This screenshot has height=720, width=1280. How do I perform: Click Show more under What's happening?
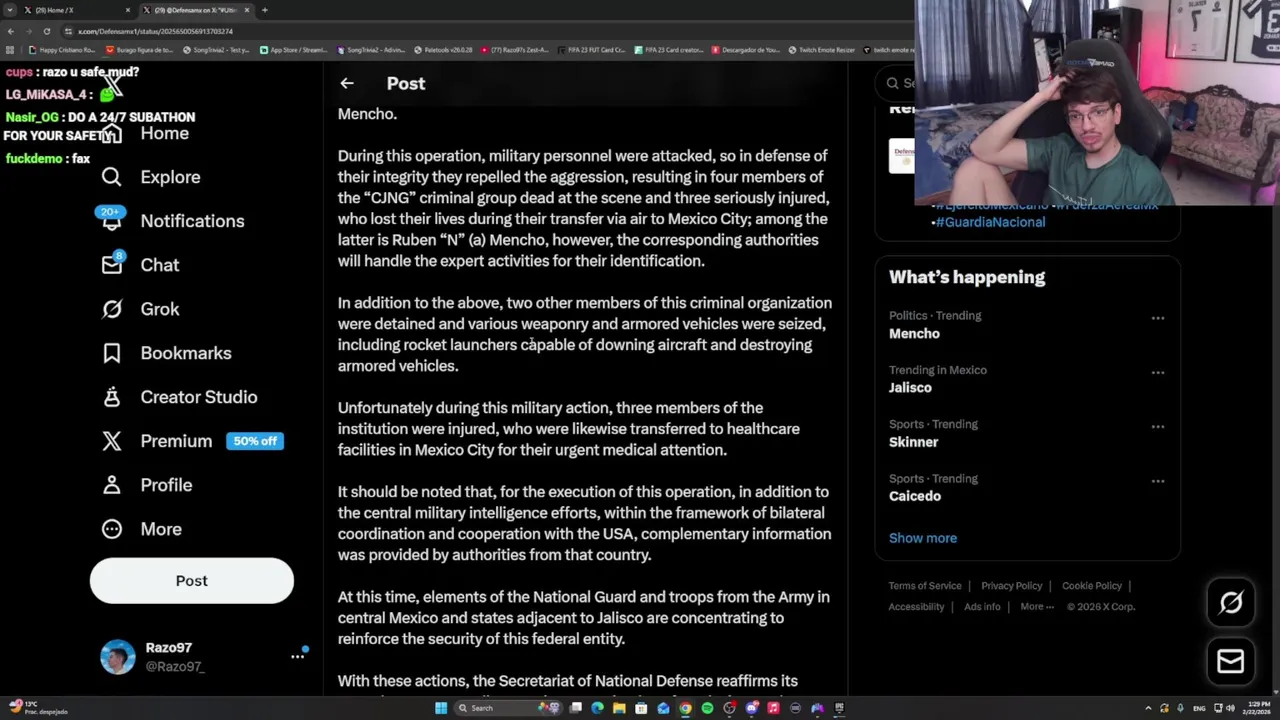923,538
